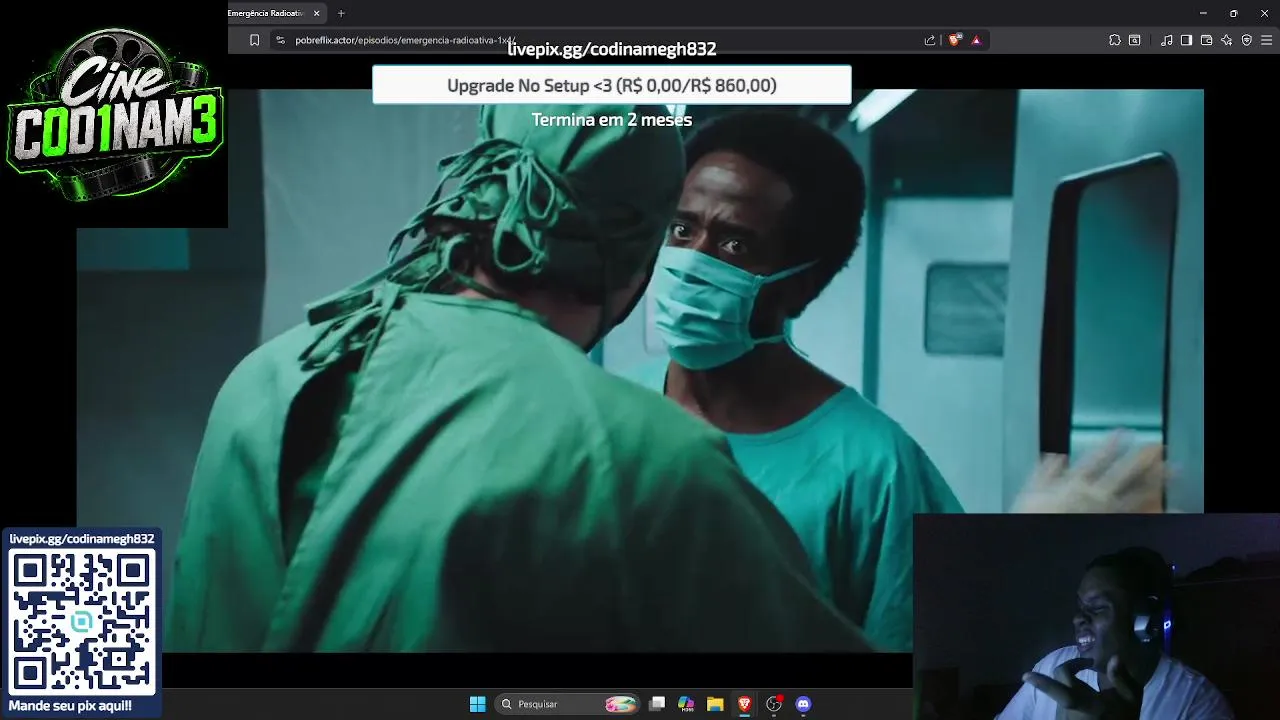Screen dimensions: 1280x720
Task: Open the browser extensions puzzle icon
Action: (1115, 40)
